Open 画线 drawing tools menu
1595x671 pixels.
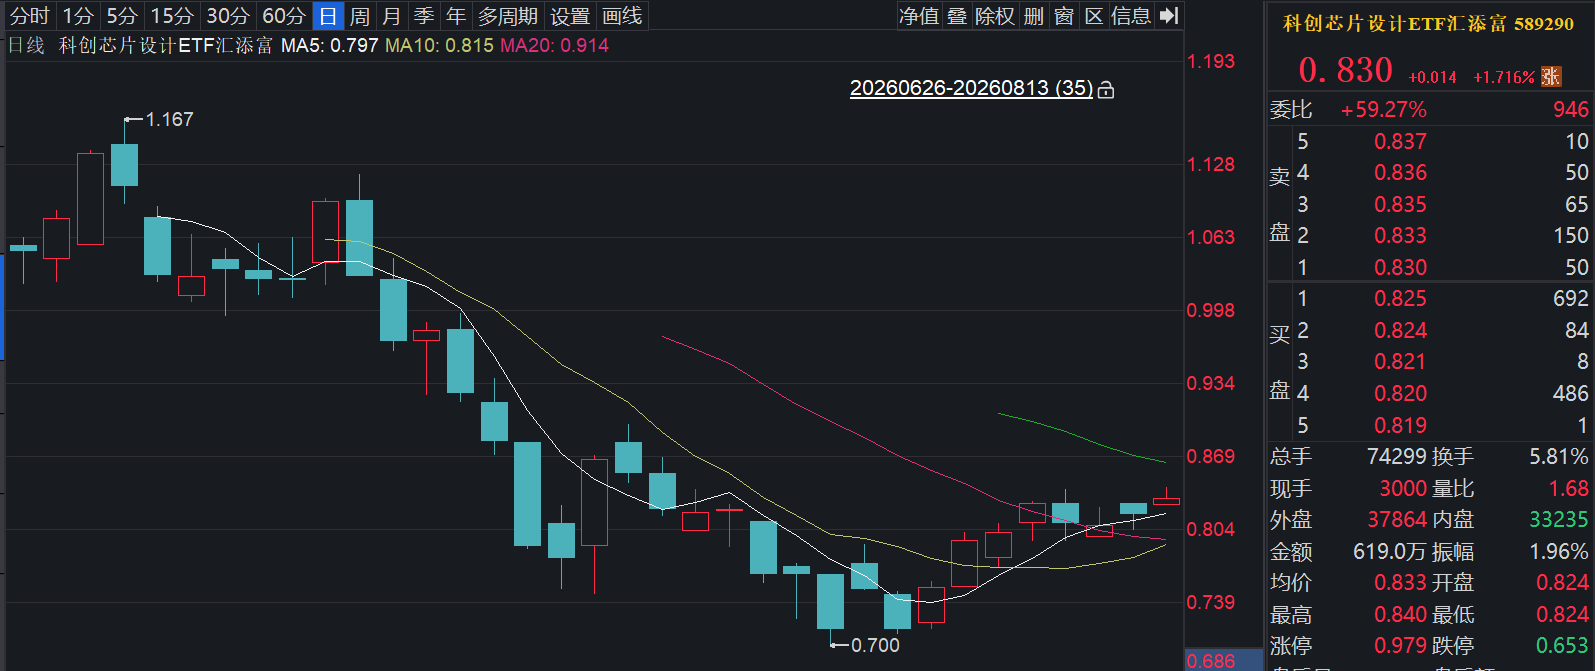(622, 16)
